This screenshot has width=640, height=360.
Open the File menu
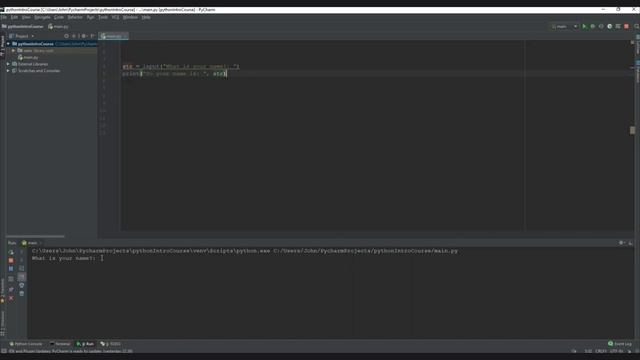pos(4,17)
